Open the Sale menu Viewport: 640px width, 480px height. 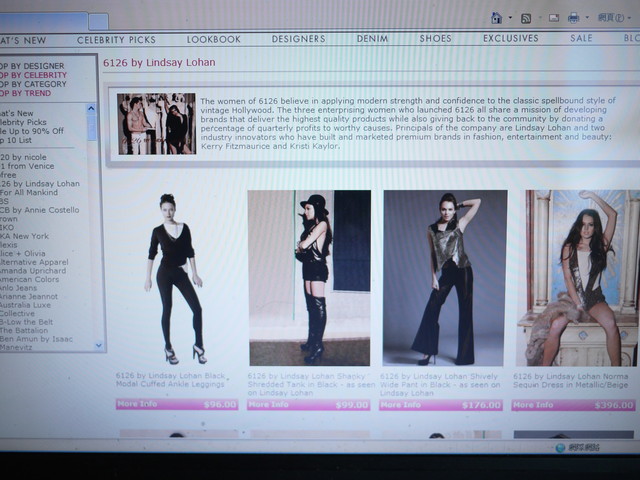(581, 38)
